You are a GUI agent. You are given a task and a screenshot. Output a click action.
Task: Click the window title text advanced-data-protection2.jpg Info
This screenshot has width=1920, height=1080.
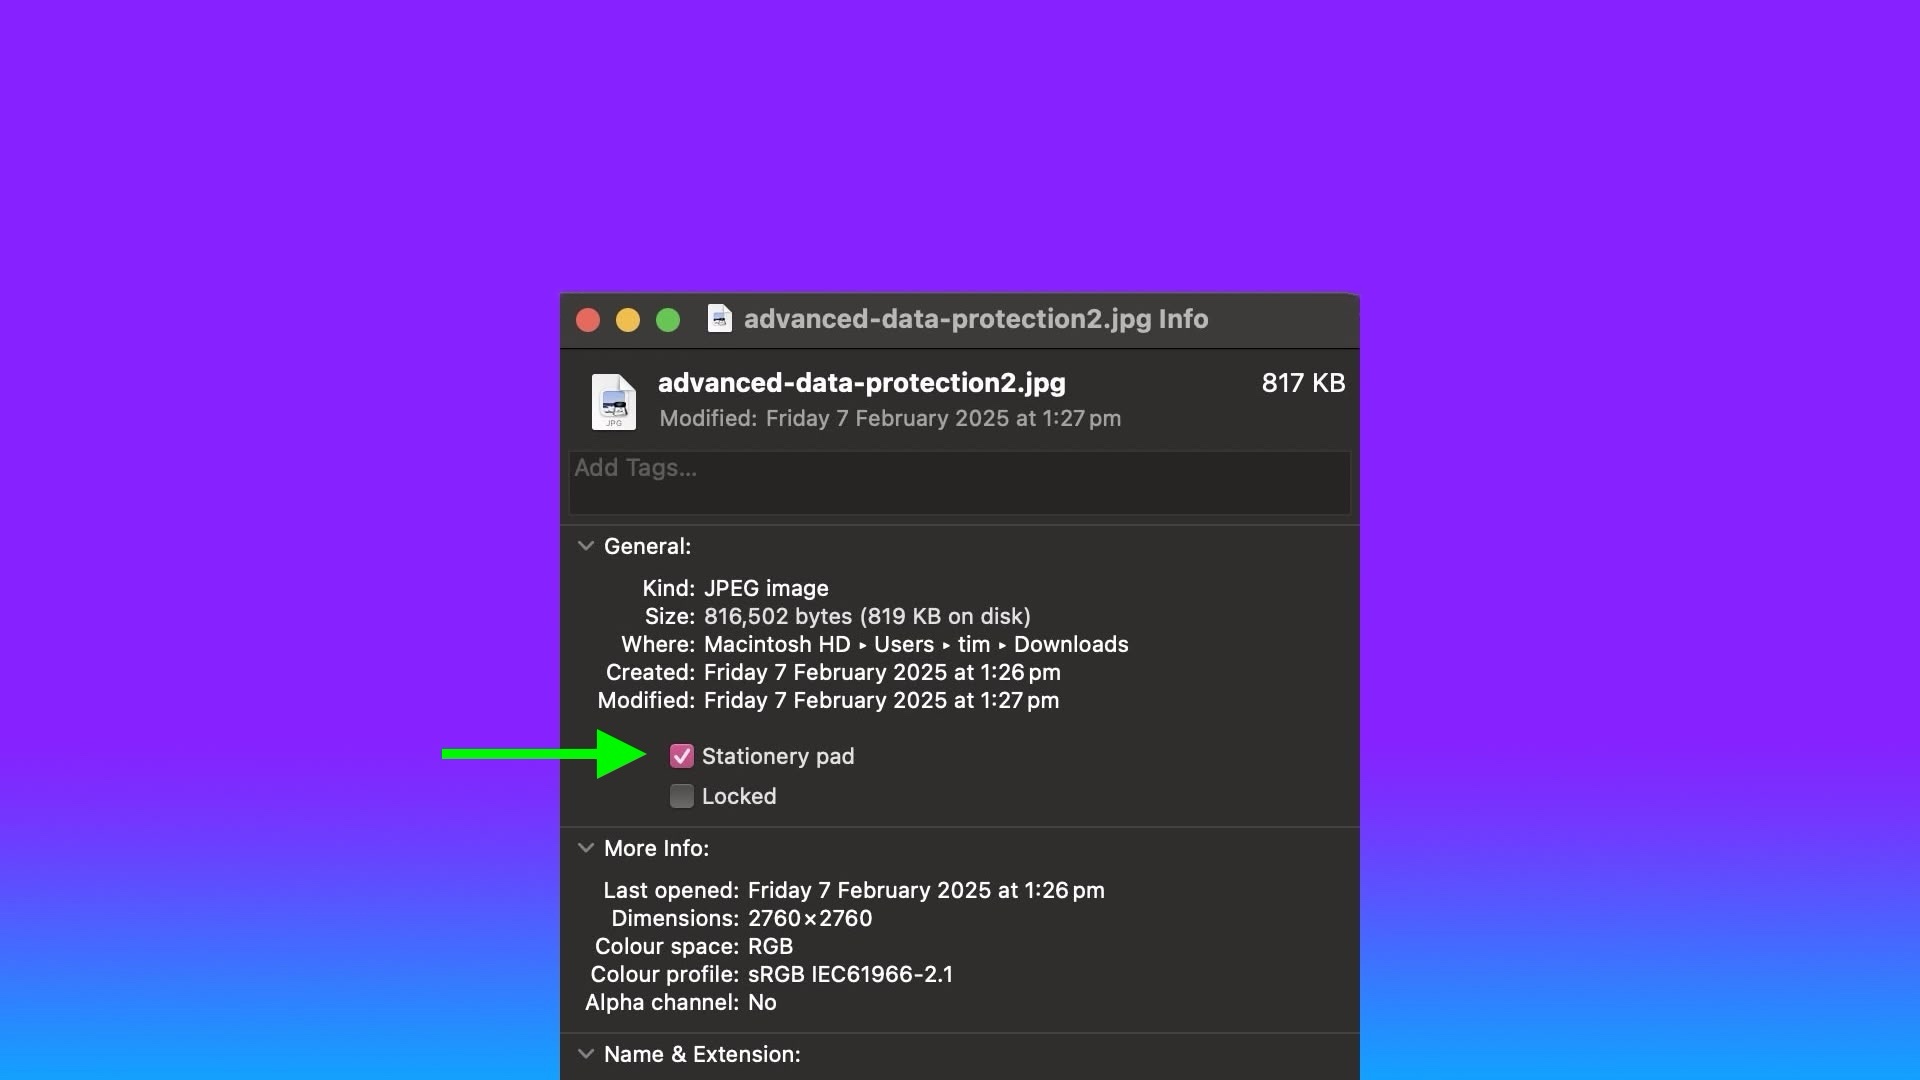coord(976,319)
